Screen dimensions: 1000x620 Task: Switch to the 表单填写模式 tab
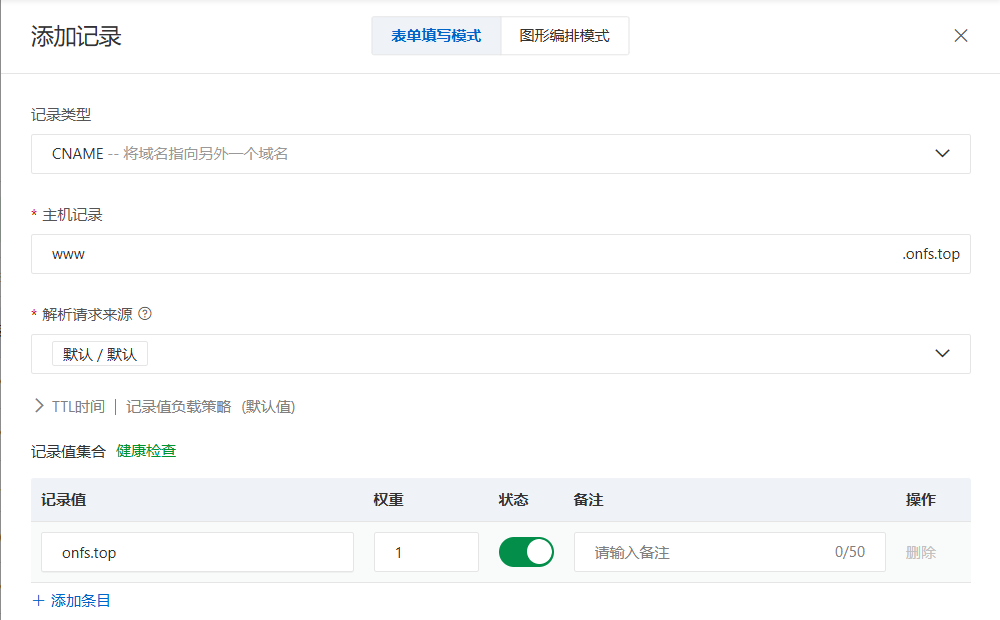click(x=436, y=36)
